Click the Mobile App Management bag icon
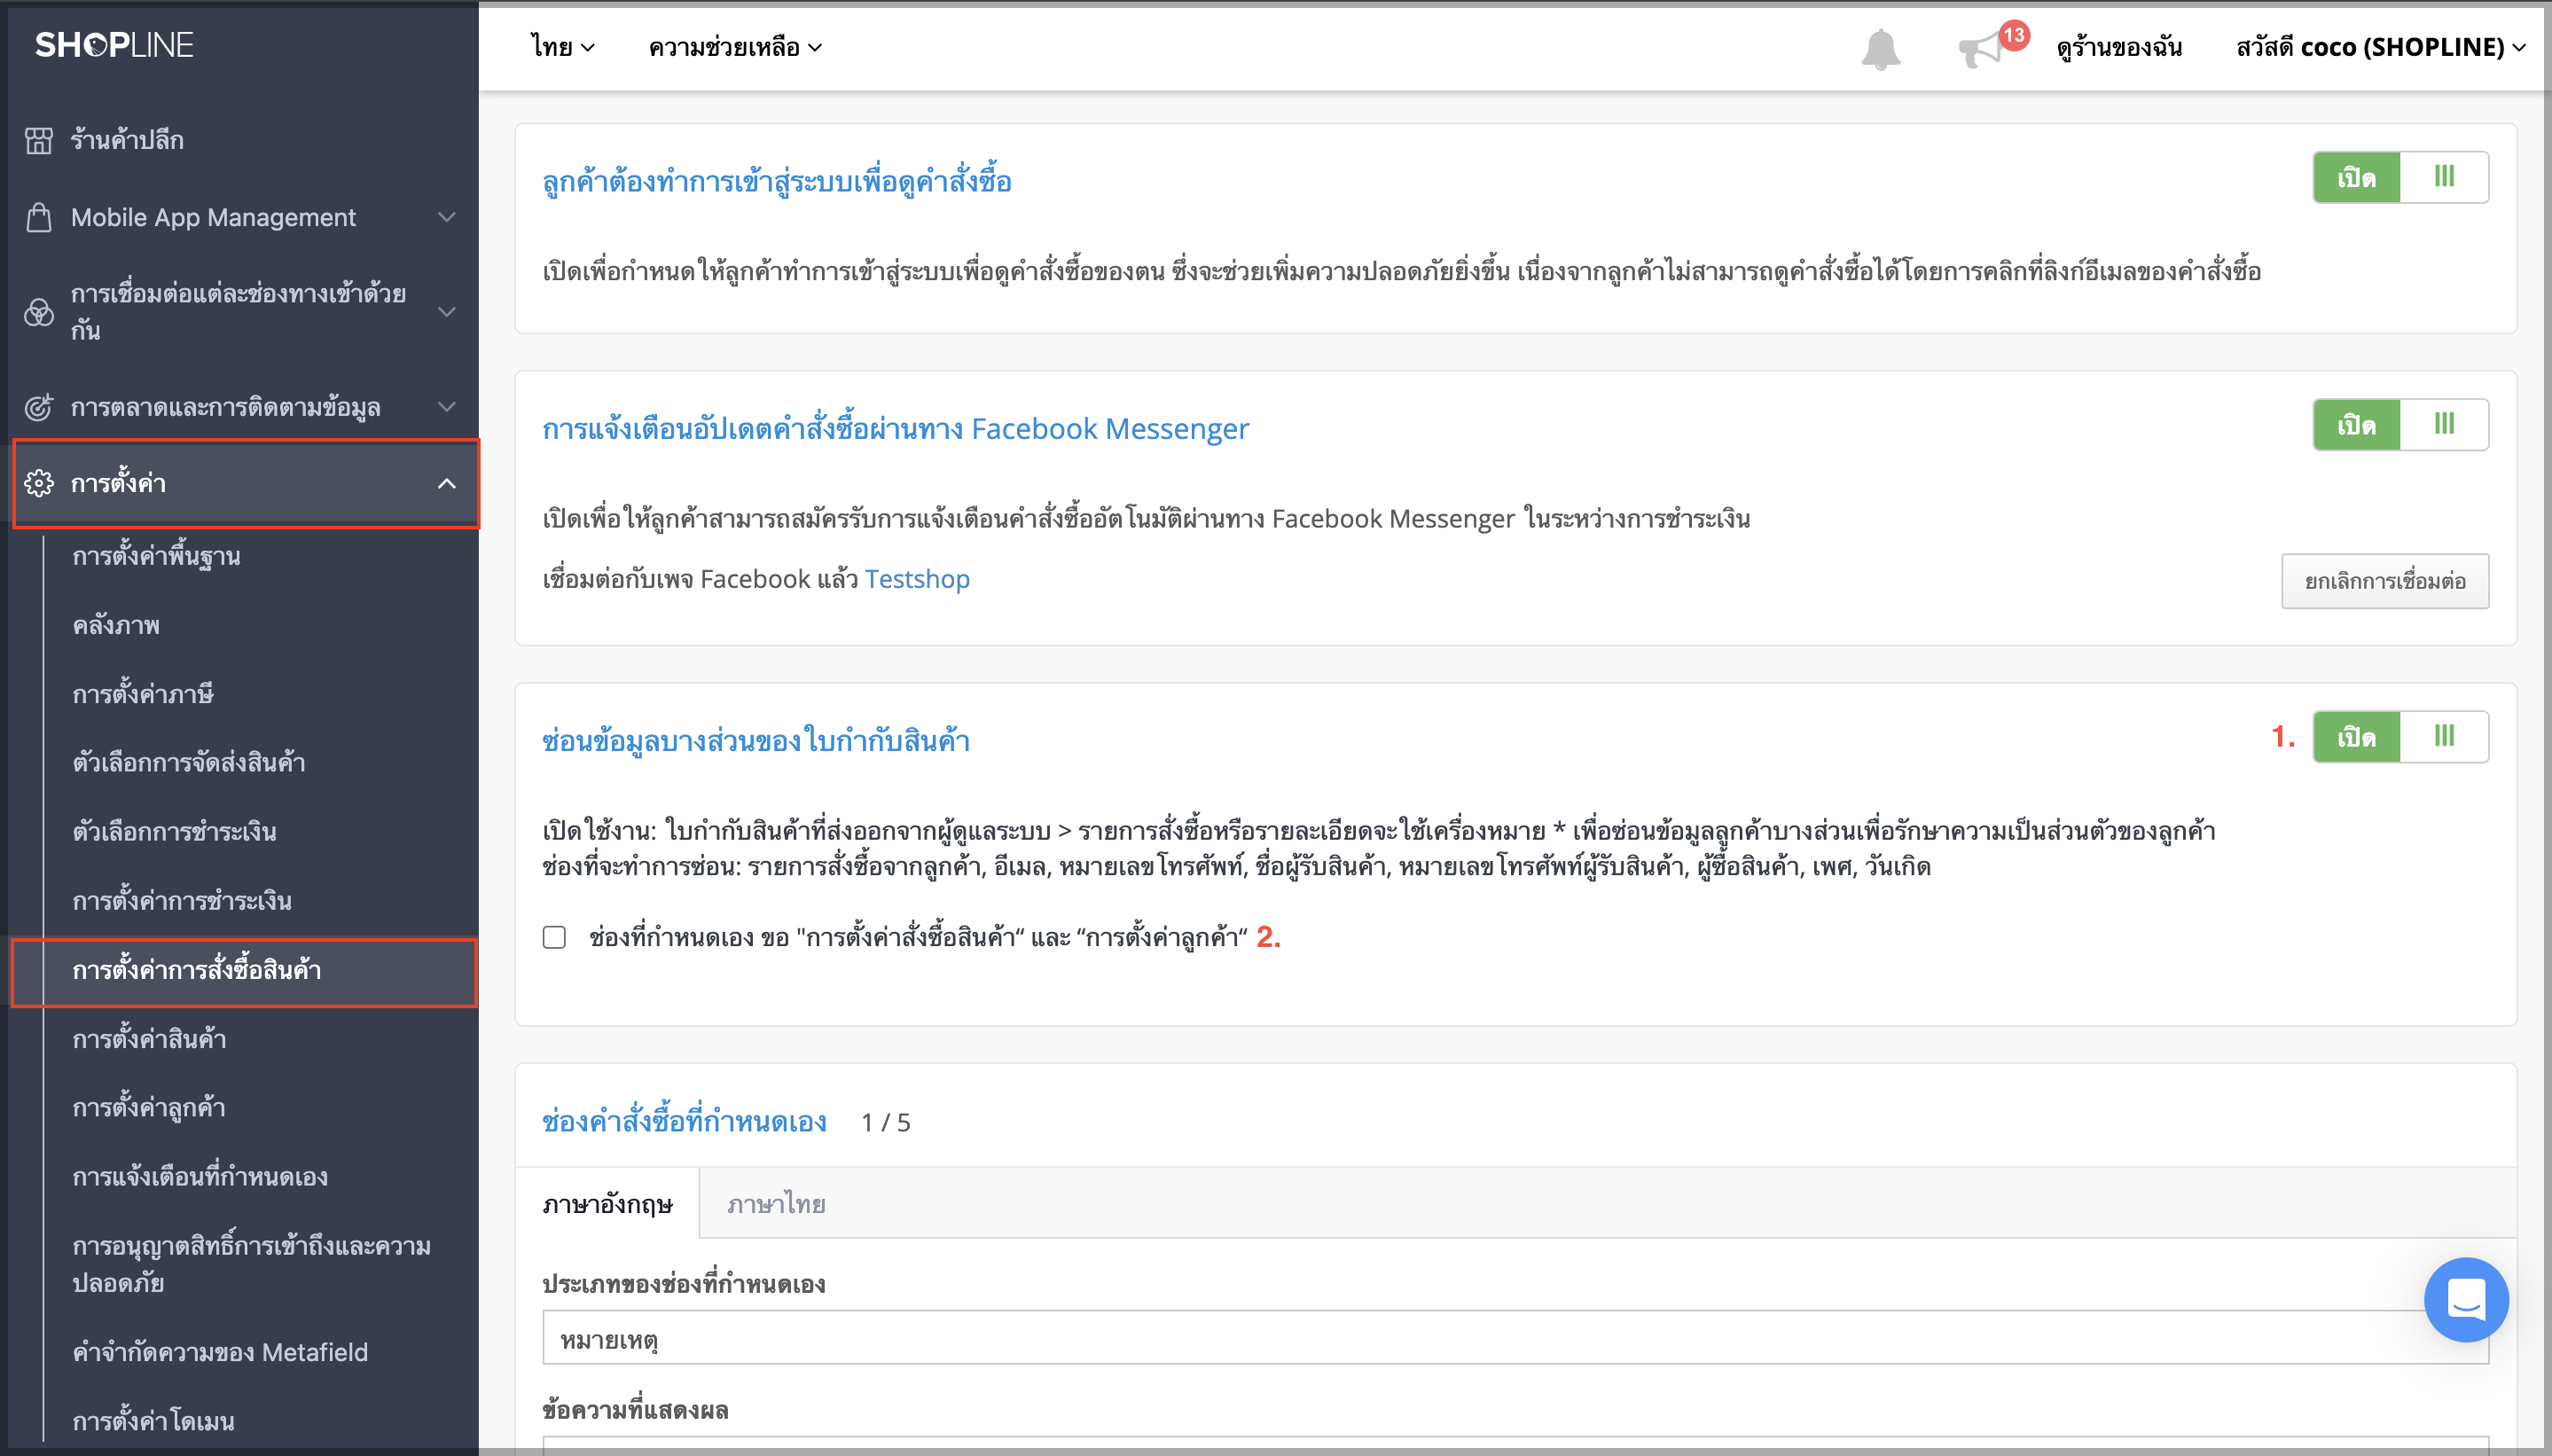 pos(39,217)
